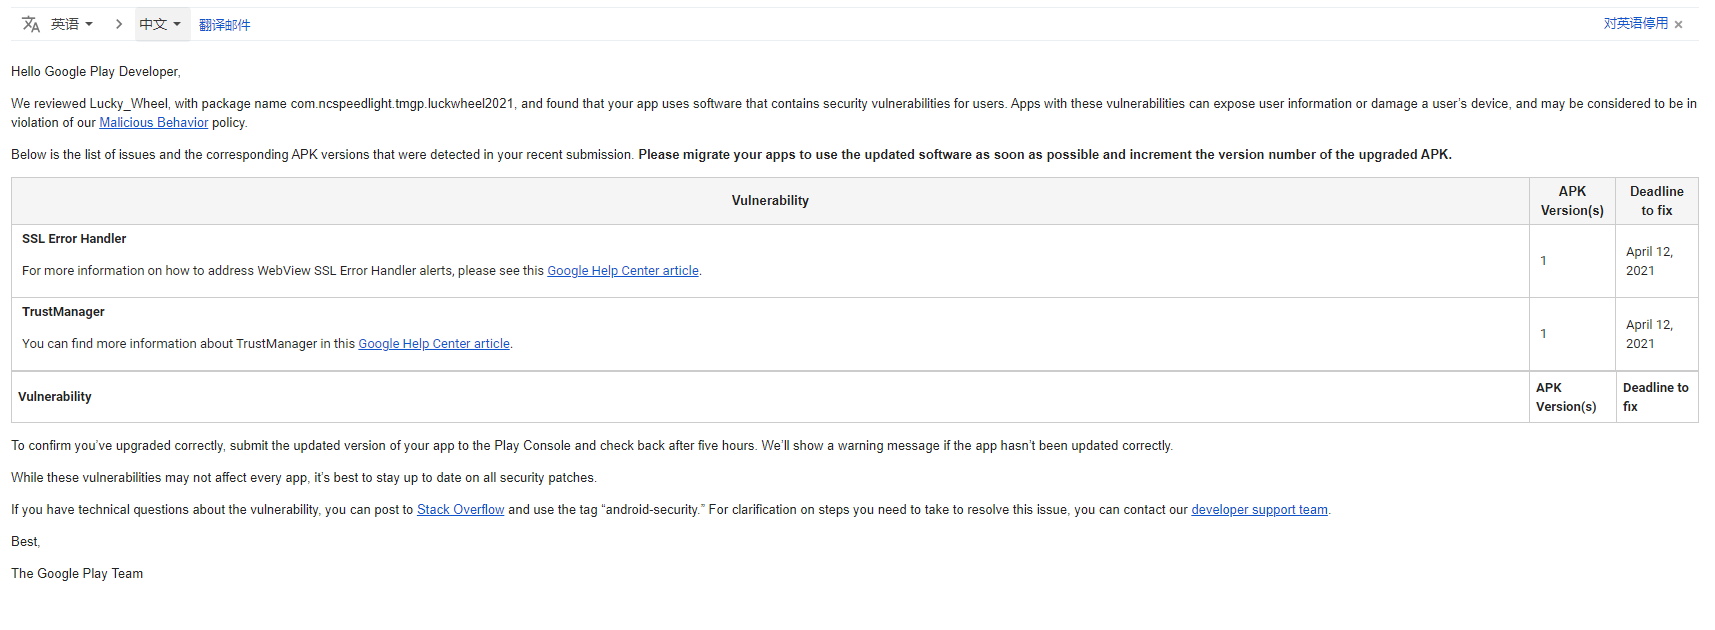Click the bold SSL Error Handler heading
1715x630 pixels.
tap(74, 239)
